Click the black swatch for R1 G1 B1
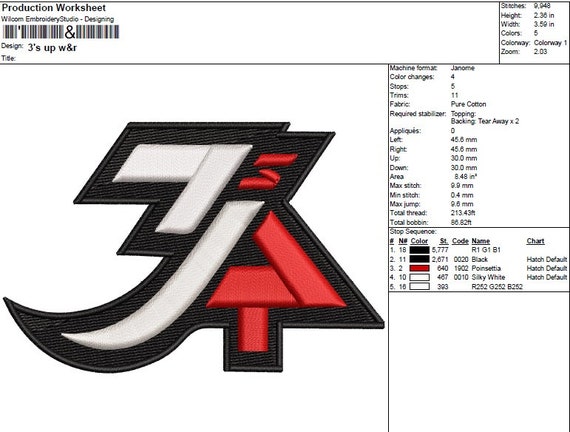The height and width of the screenshot is (432, 570). point(419,250)
